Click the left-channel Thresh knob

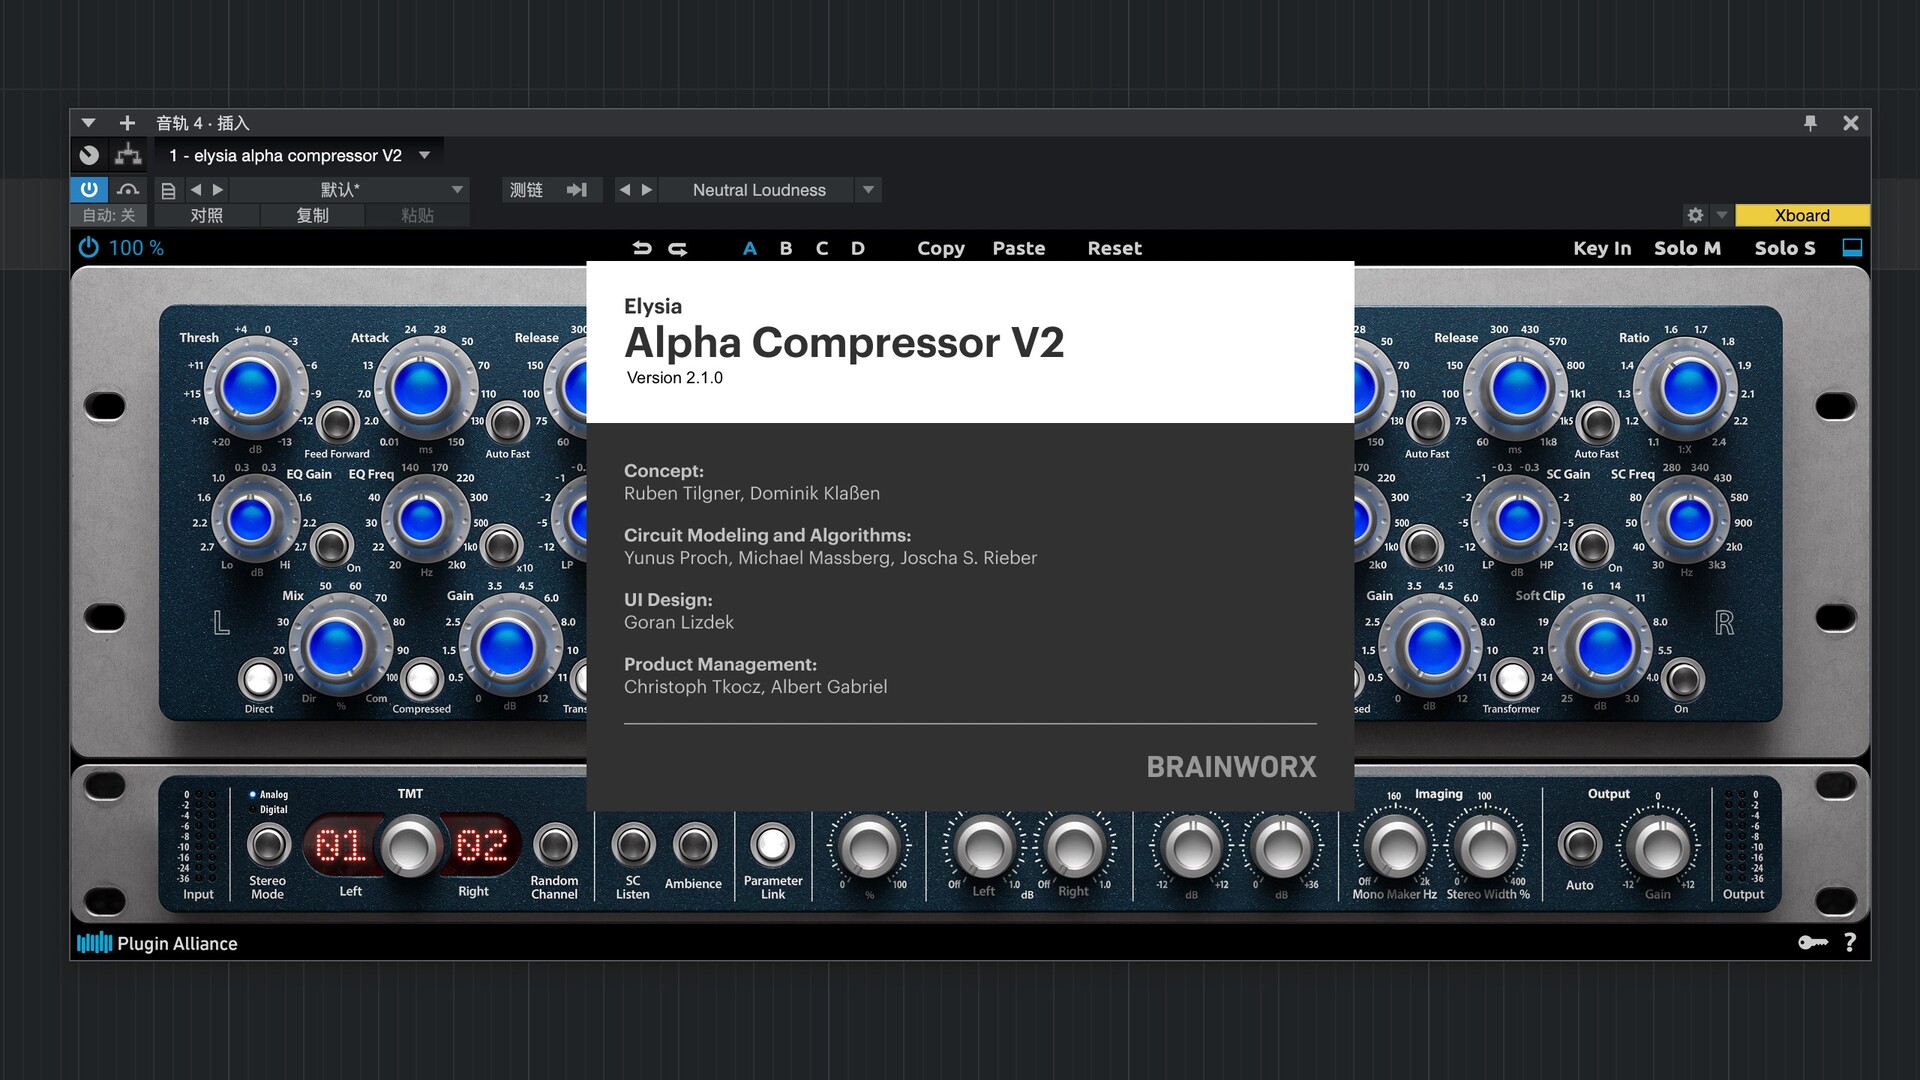pos(250,388)
